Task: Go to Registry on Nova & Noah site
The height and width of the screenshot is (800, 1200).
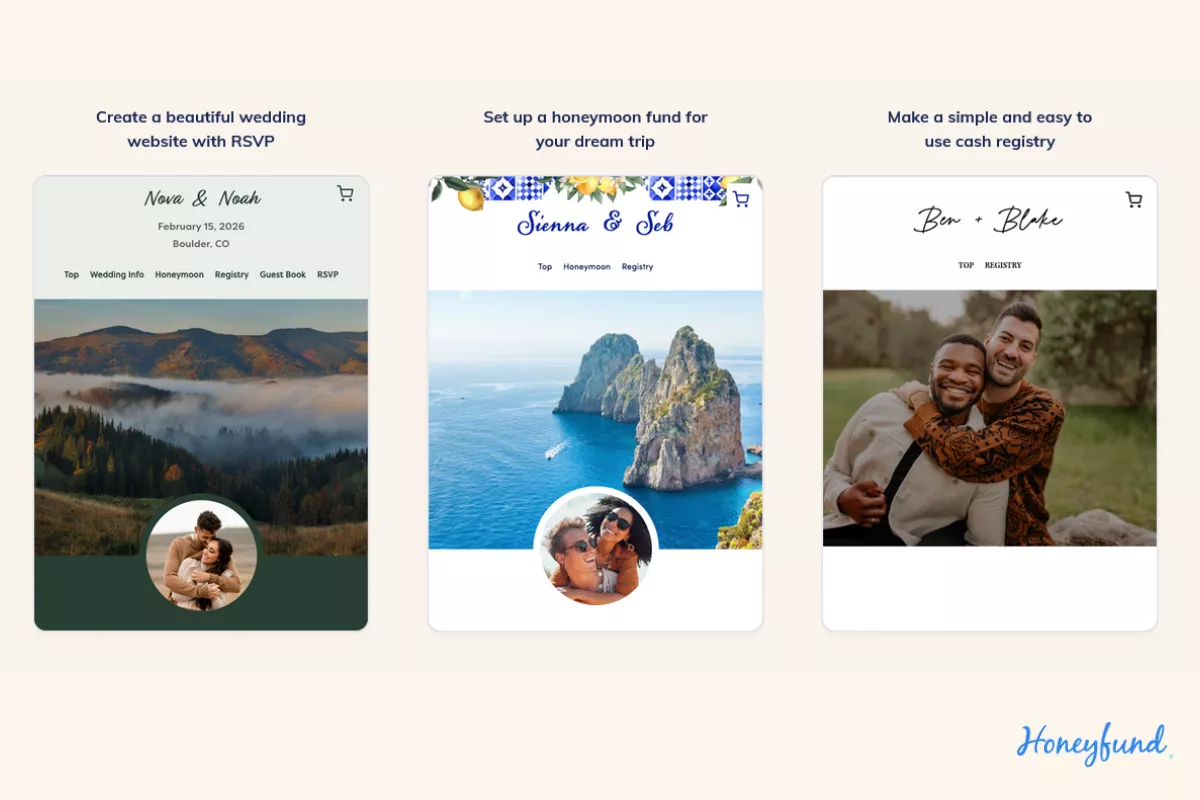Action: (x=231, y=275)
